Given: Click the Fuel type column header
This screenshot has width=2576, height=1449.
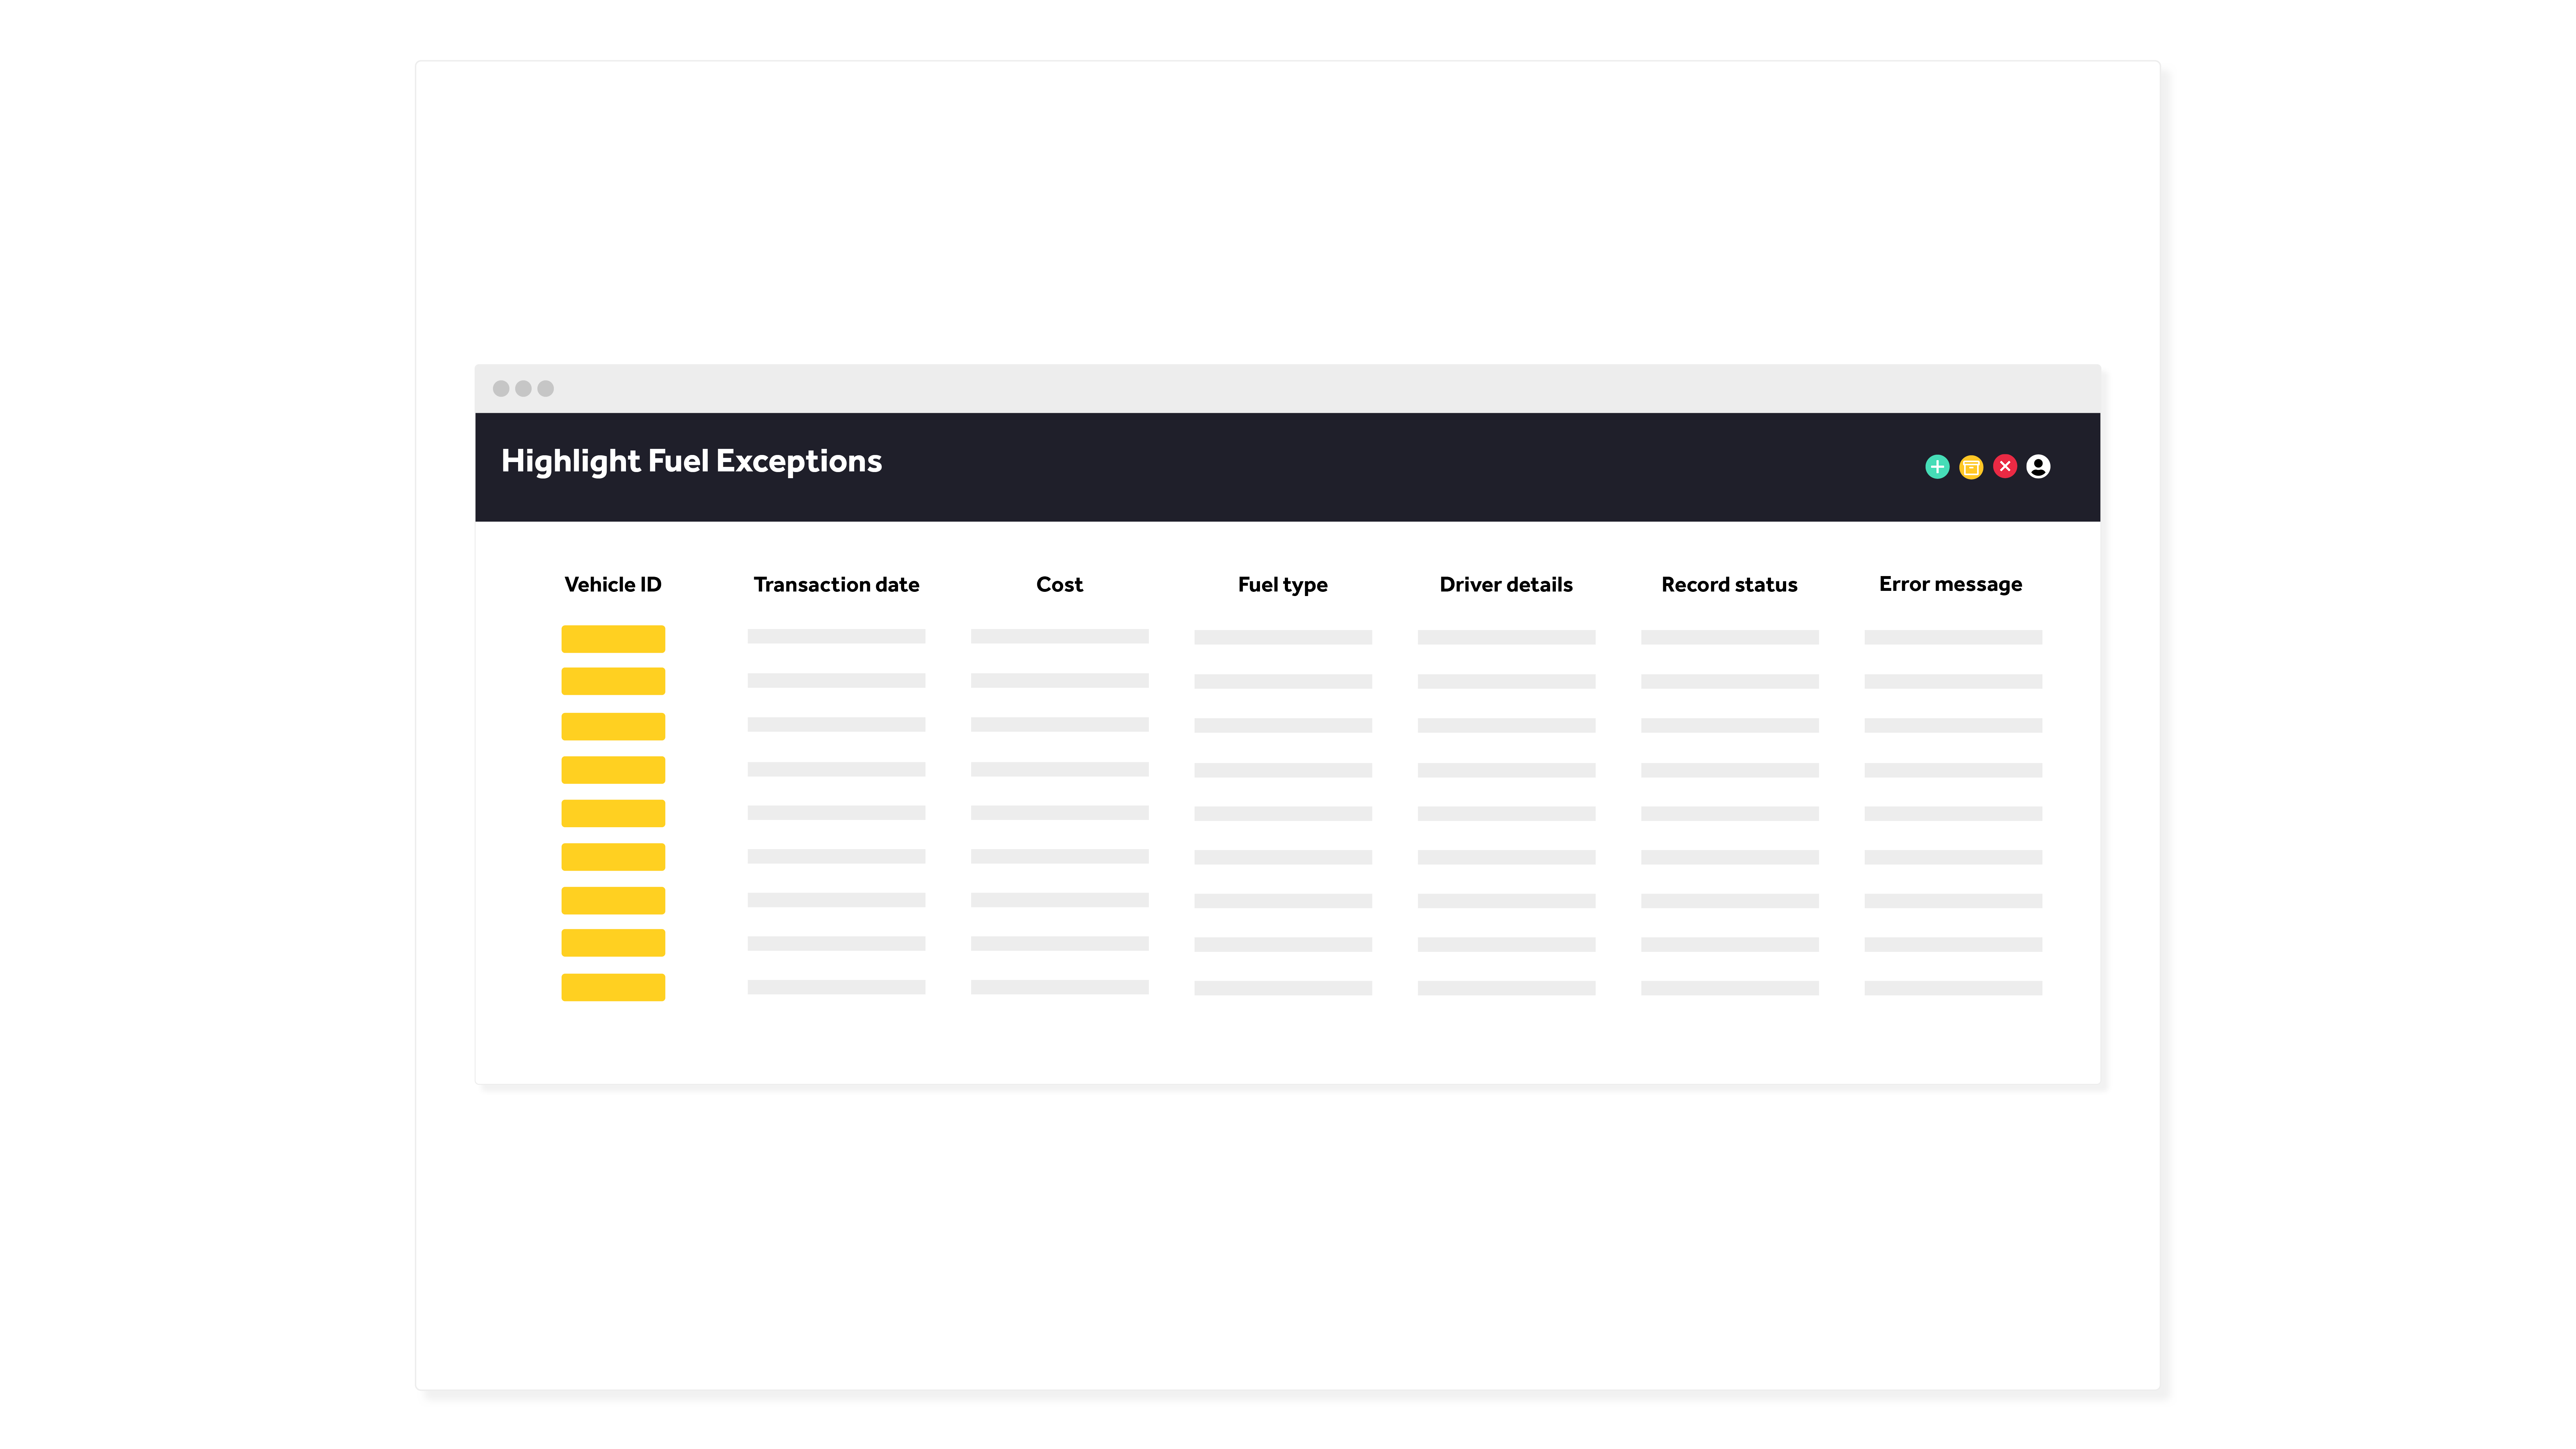Looking at the screenshot, I should 1283,585.
